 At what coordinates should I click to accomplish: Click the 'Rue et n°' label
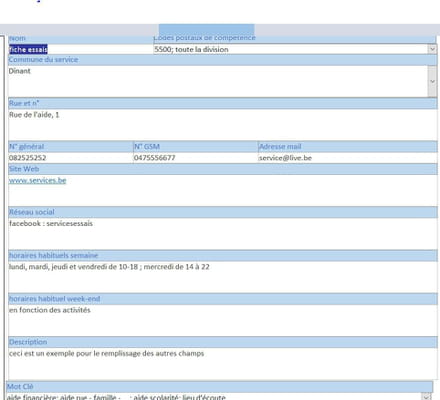(x=24, y=103)
